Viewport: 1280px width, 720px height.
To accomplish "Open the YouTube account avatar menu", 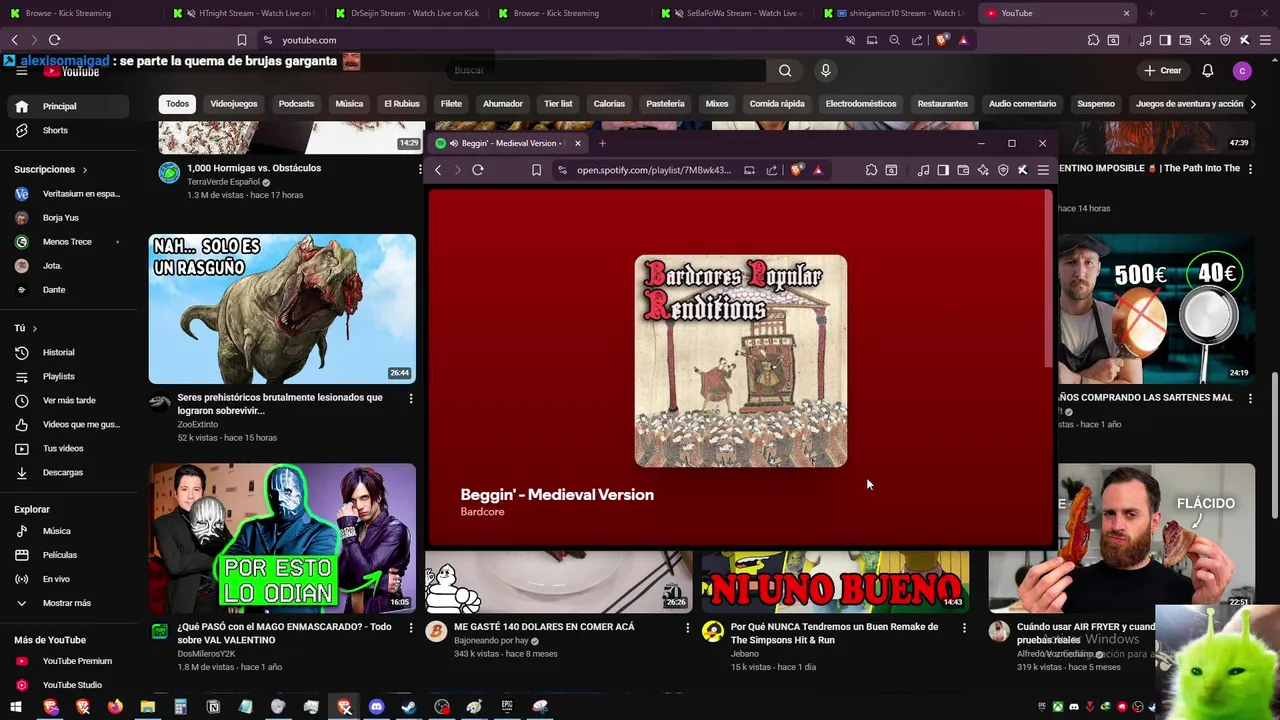I will tap(1242, 70).
